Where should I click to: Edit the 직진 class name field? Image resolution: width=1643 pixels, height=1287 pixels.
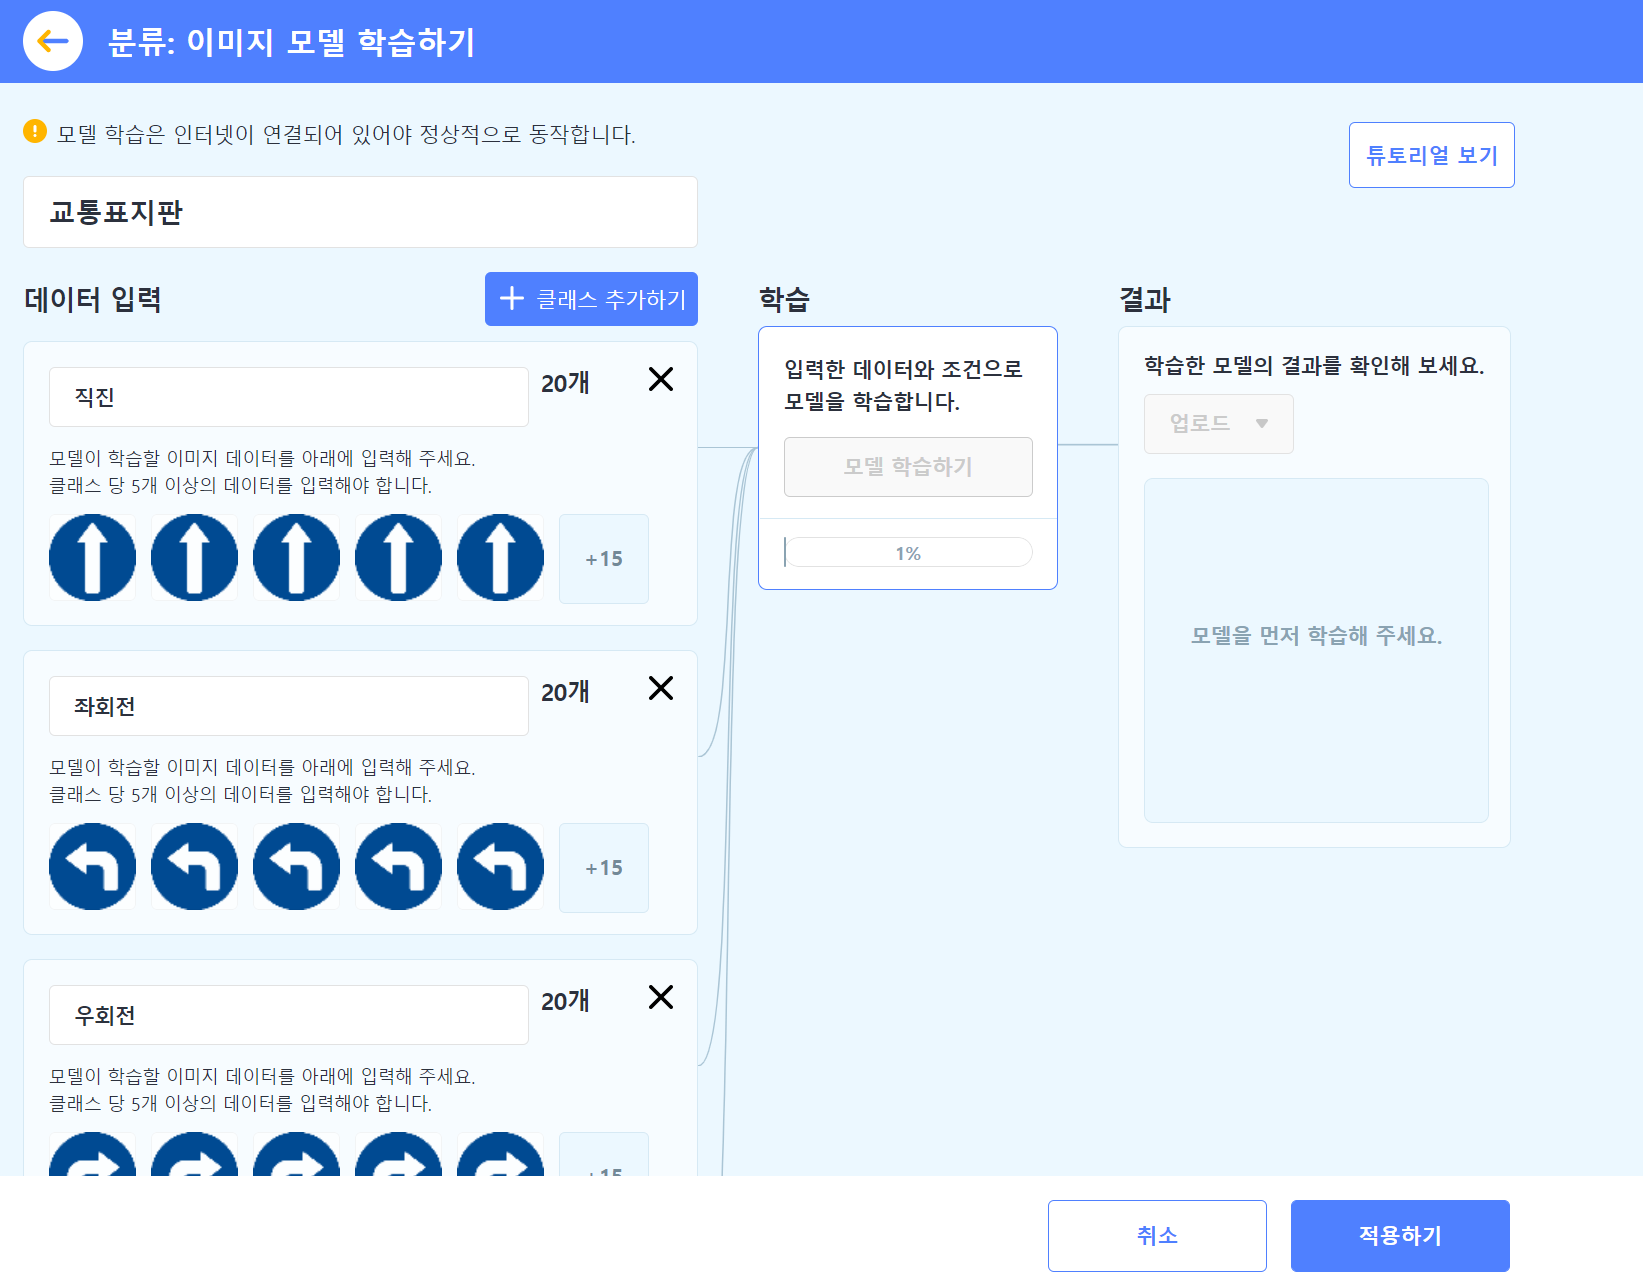(289, 397)
